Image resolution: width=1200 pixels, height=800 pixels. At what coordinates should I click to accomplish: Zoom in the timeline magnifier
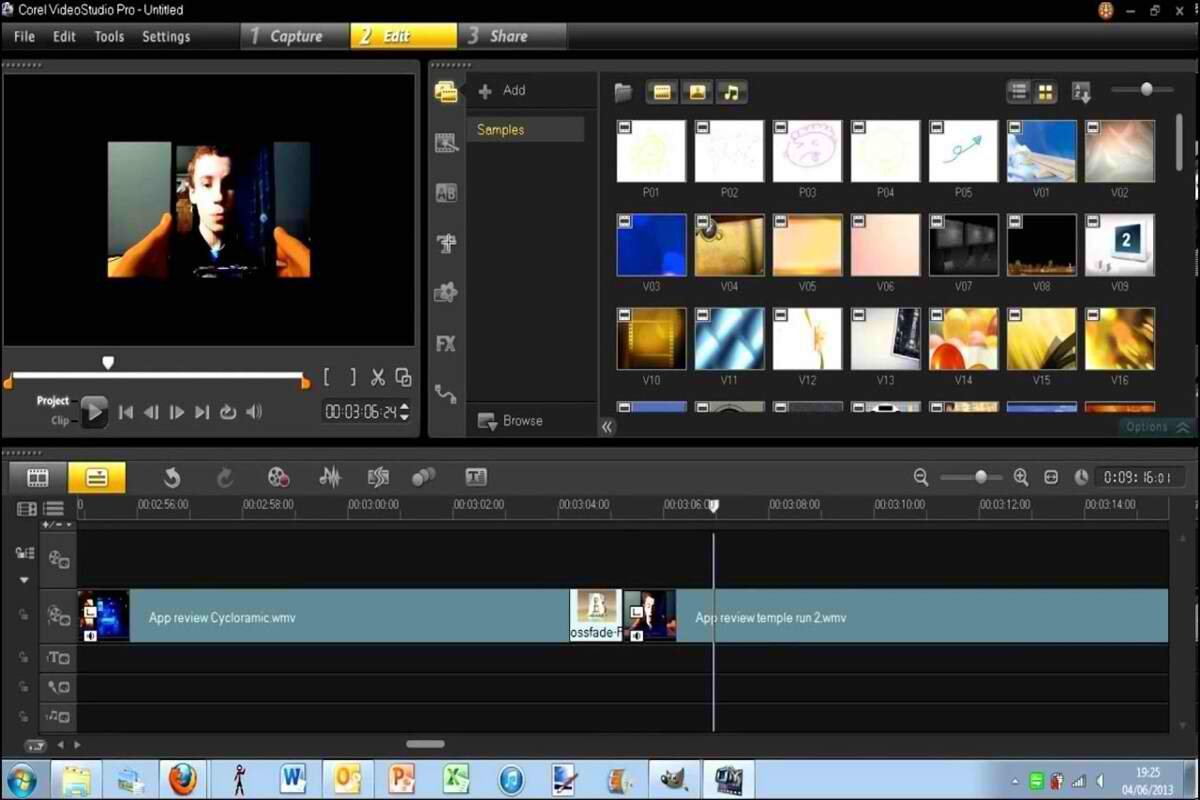click(x=1021, y=478)
